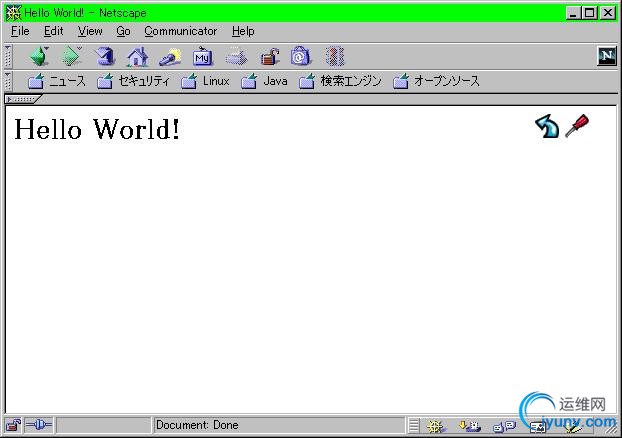The image size is (622, 438).
Task: Click the Back navigation arrow
Action: click(38, 57)
